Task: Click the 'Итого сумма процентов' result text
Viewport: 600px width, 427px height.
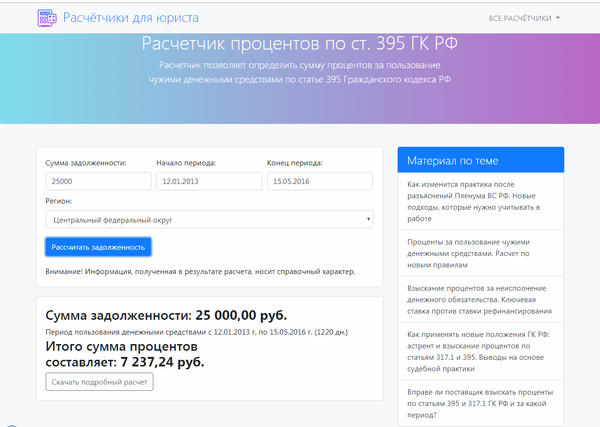Action: click(125, 353)
